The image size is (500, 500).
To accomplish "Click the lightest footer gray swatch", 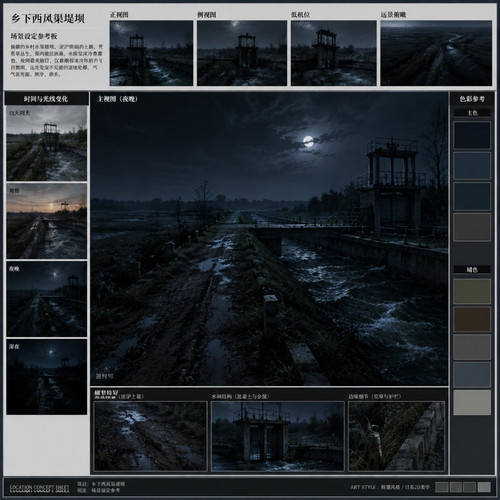I will 484,487.
